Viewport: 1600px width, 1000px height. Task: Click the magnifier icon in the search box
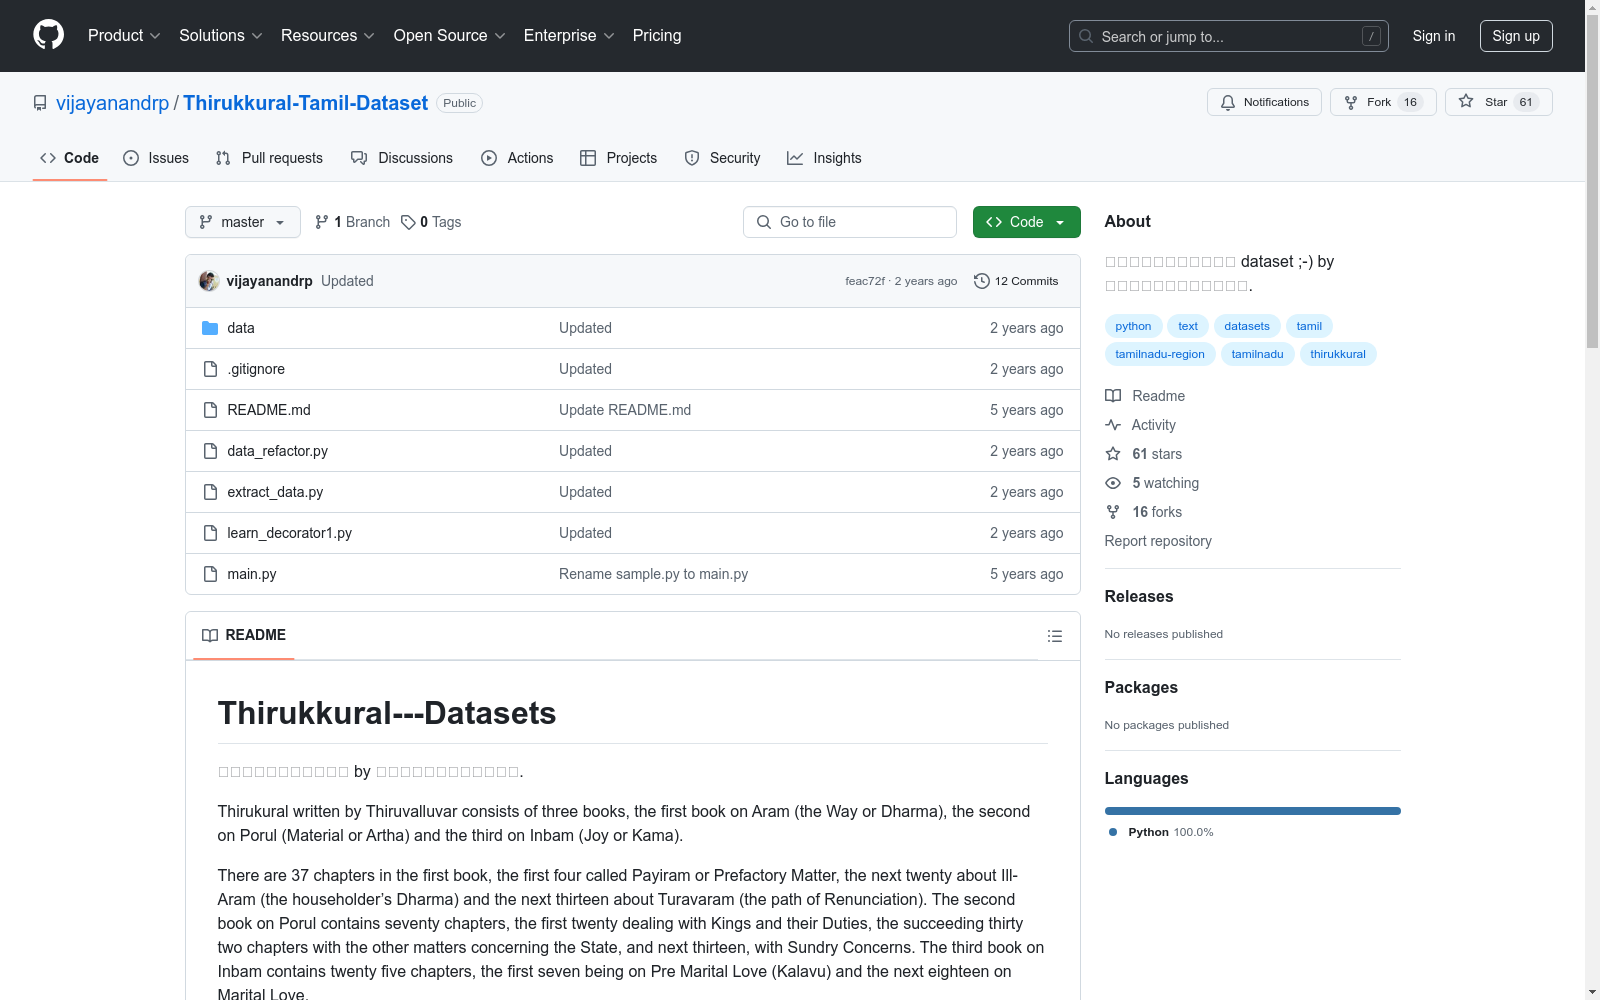(1086, 36)
